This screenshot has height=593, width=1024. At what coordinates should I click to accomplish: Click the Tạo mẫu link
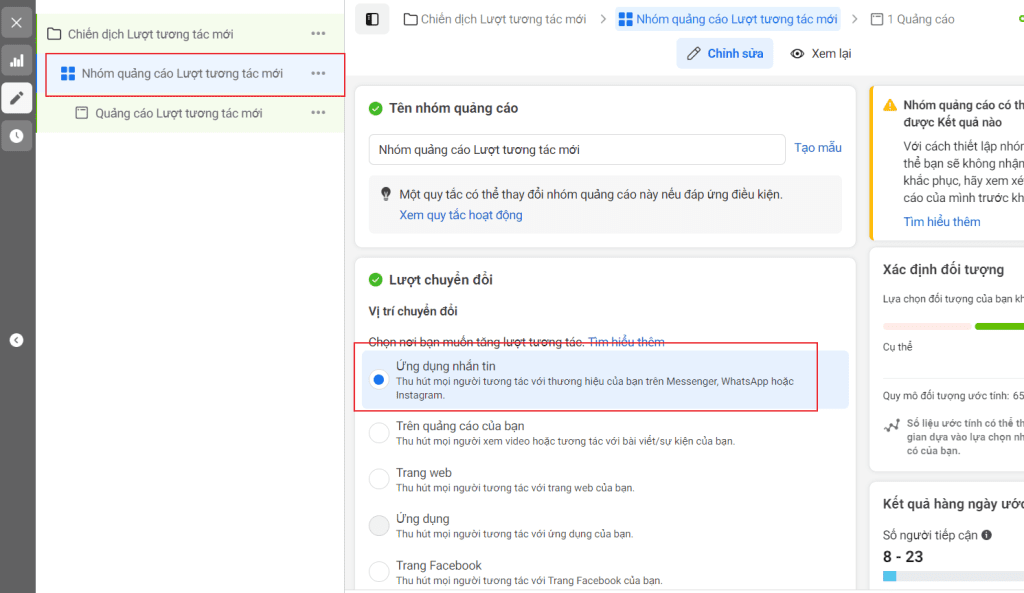click(x=818, y=148)
